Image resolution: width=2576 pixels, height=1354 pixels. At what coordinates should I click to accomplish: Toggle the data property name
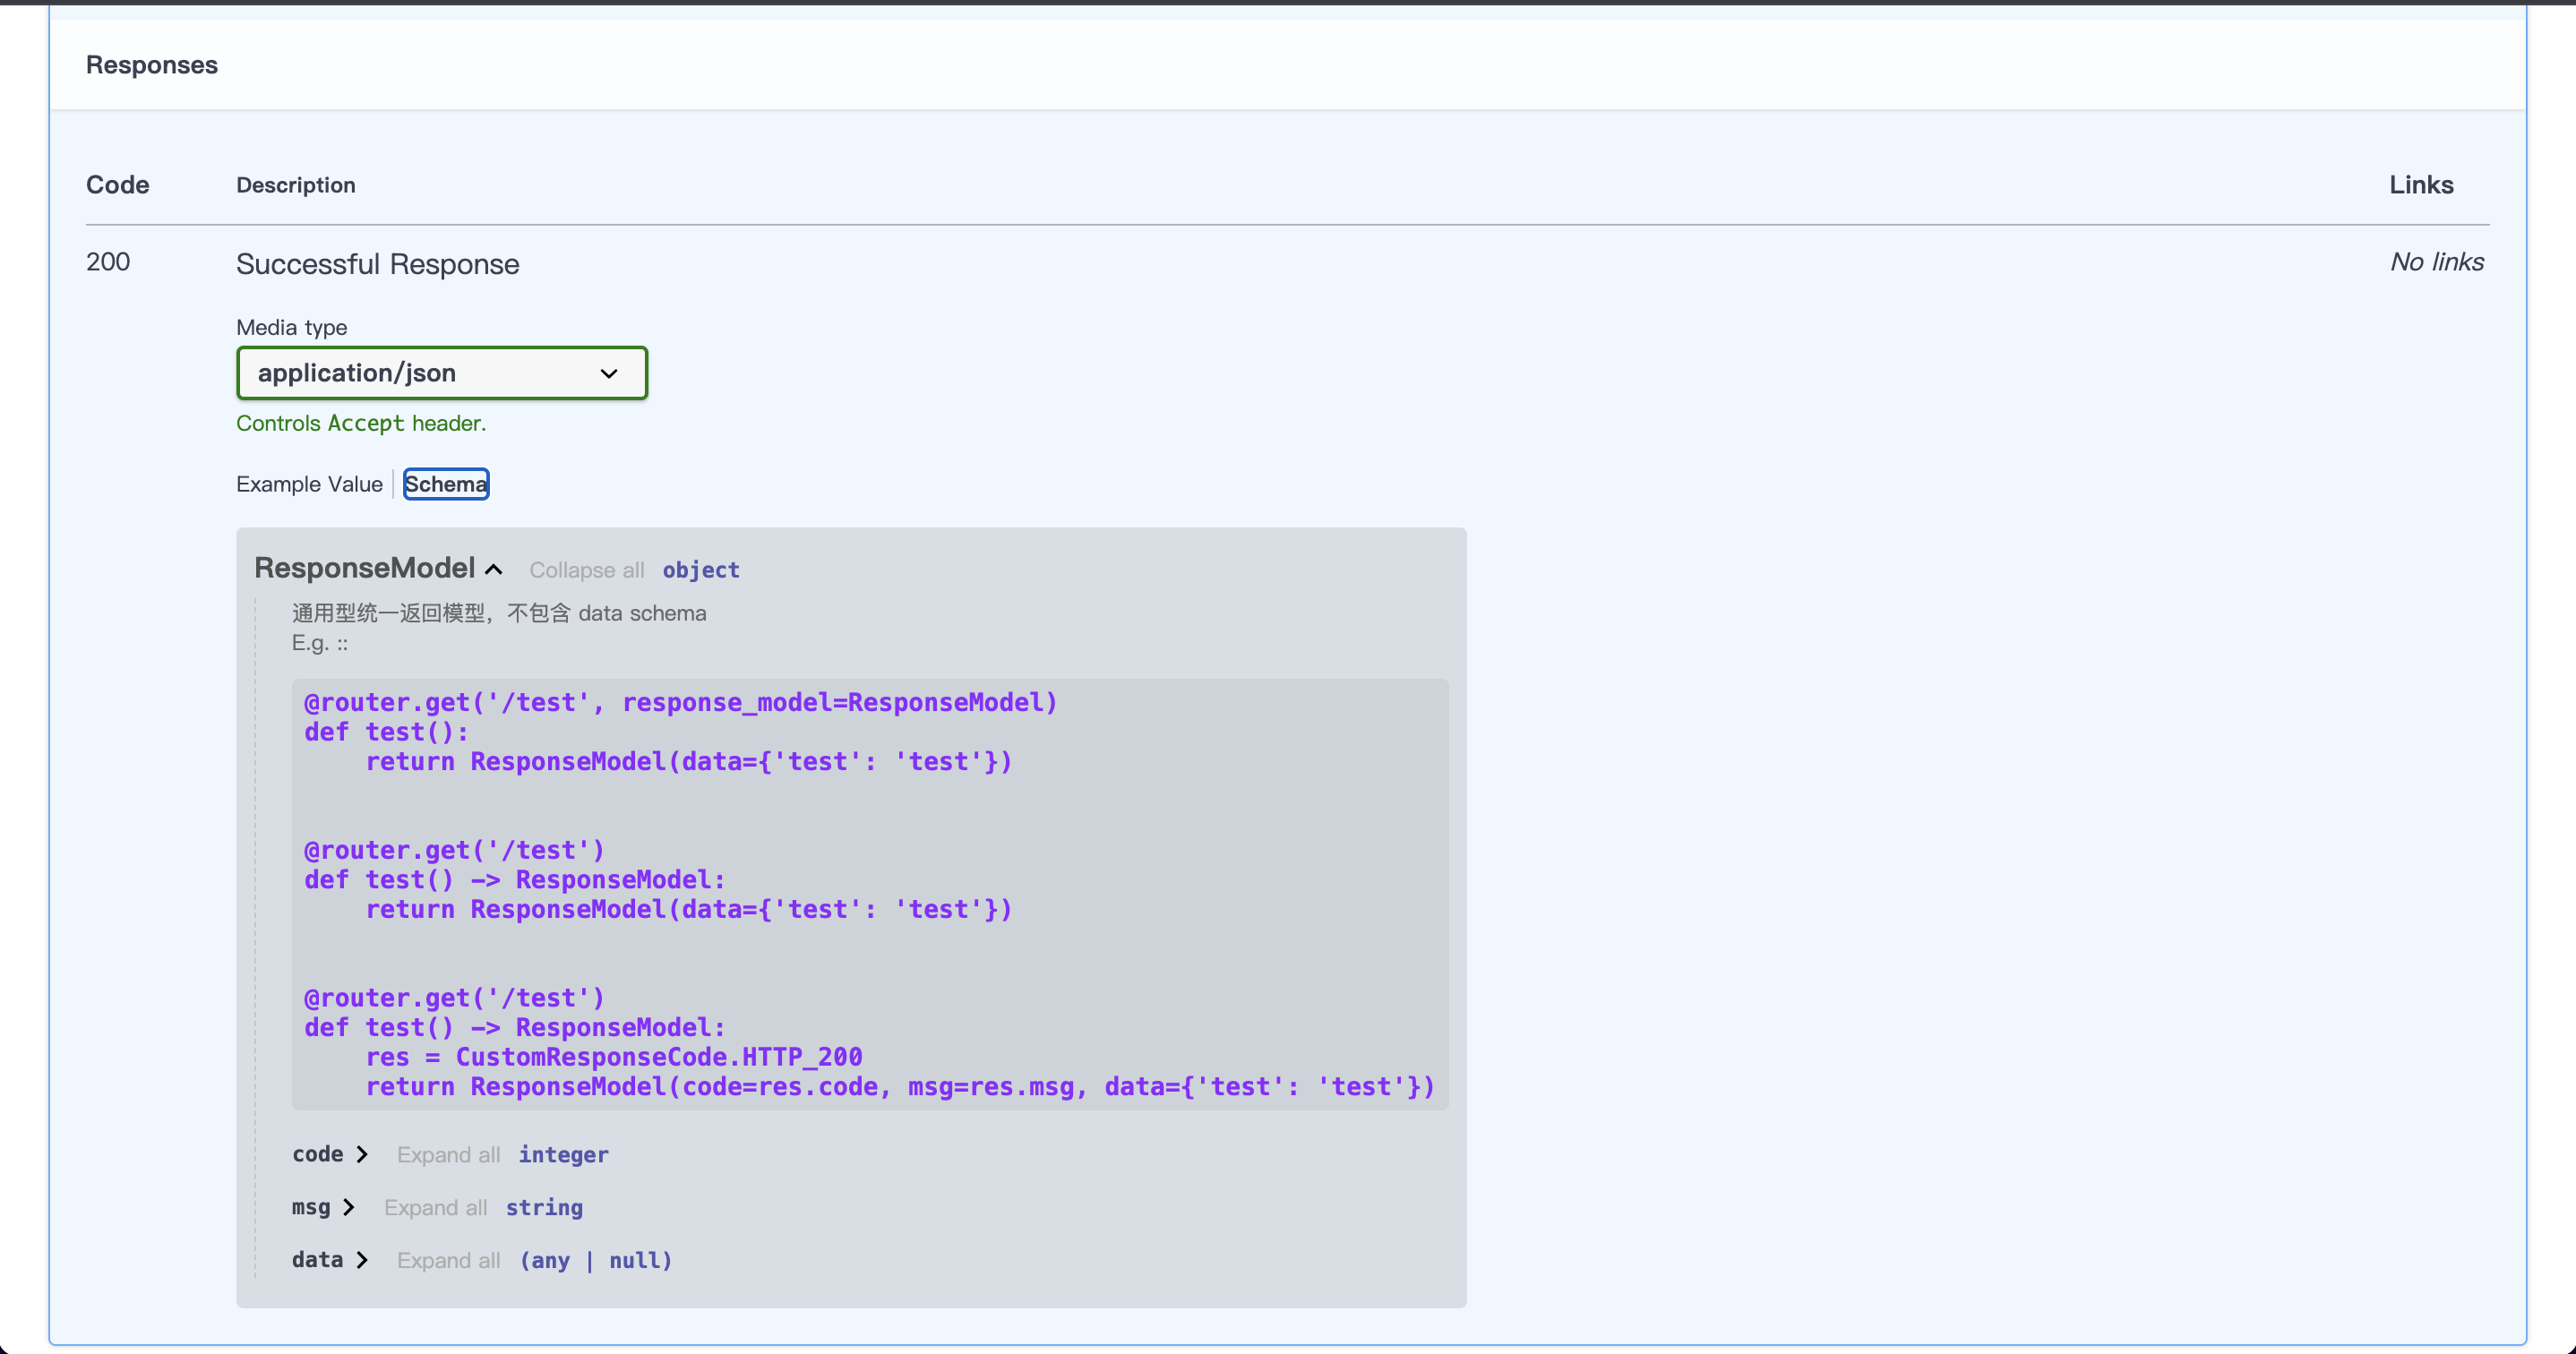(317, 1260)
